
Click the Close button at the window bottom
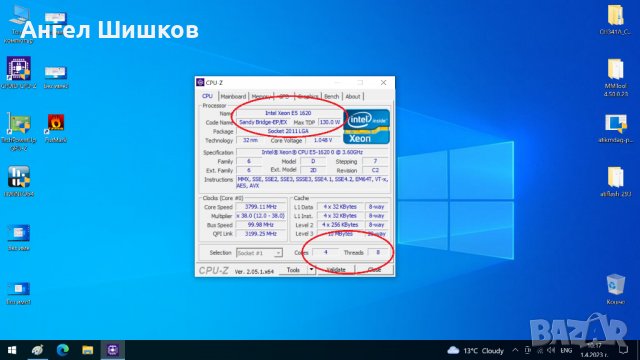(374, 270)
